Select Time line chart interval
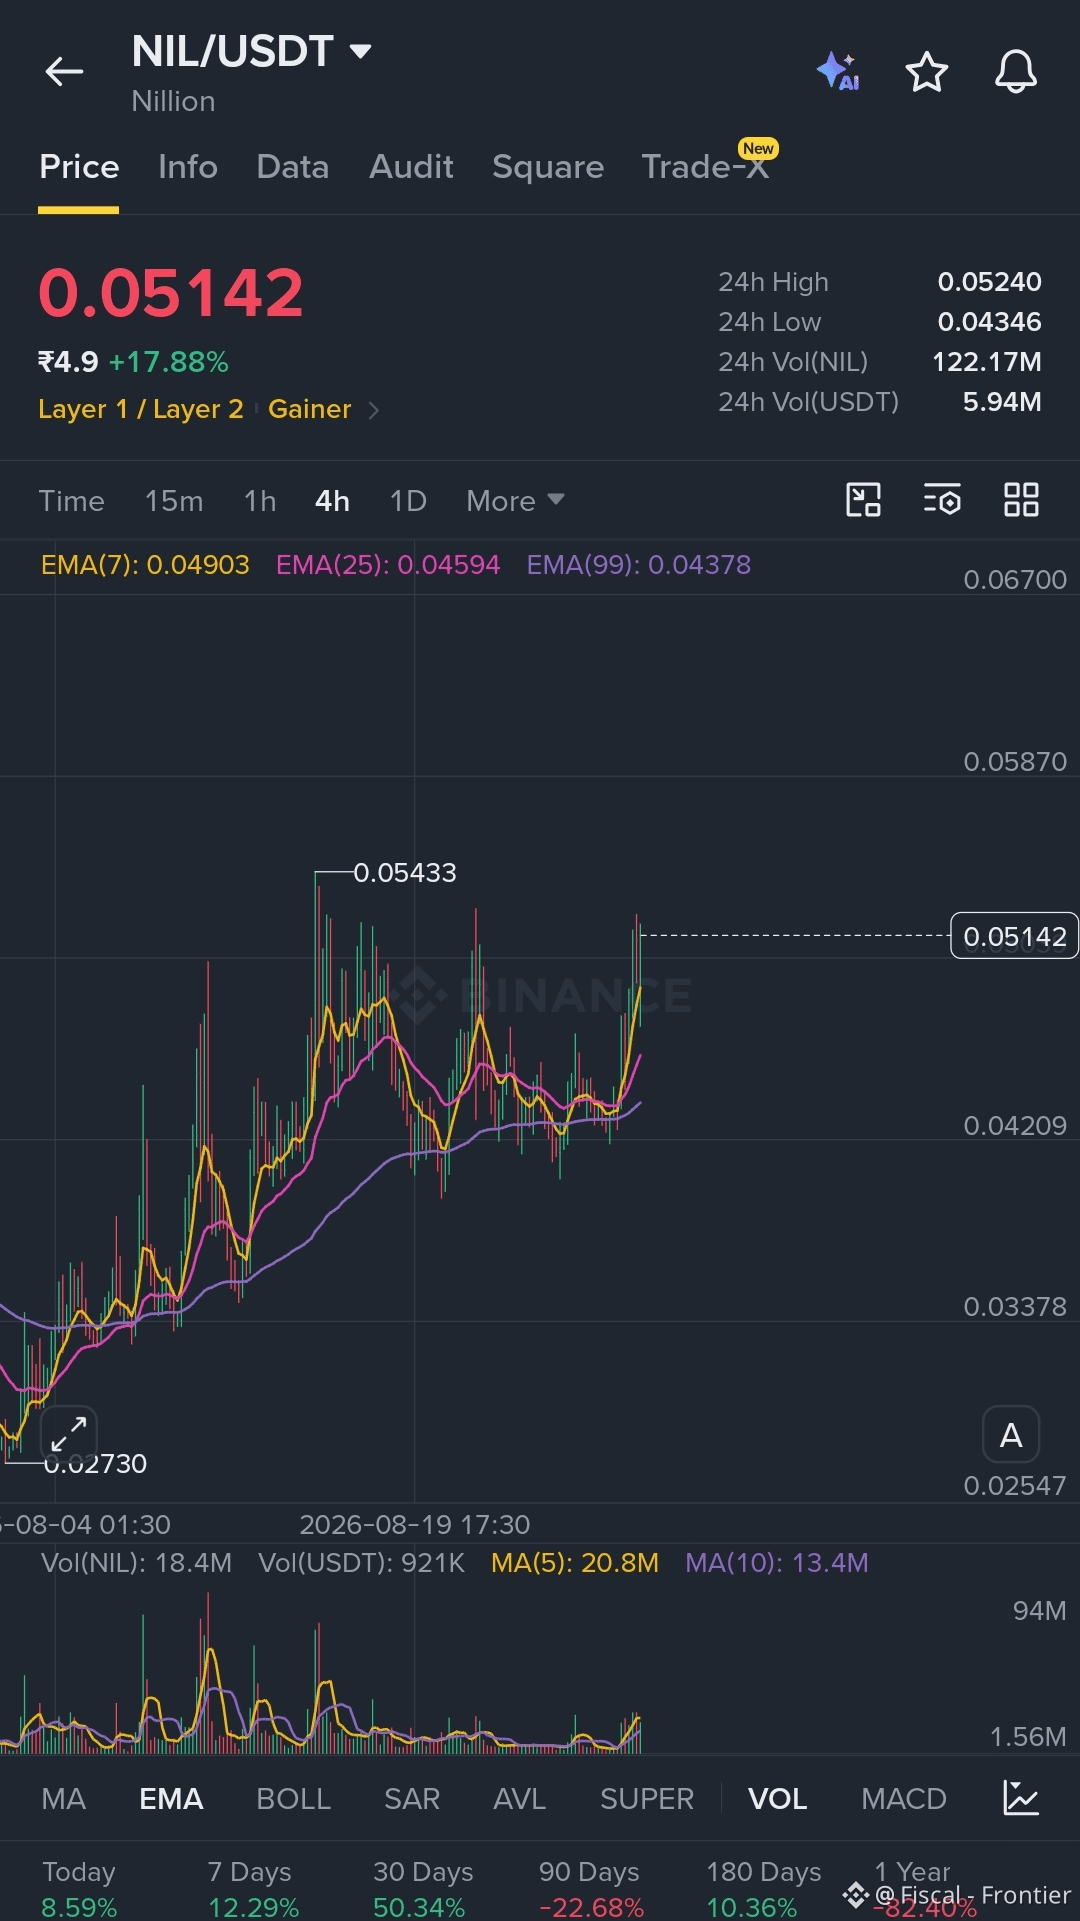The width and height of the screenshot is (1080, 1921). [x=71, y=500]
